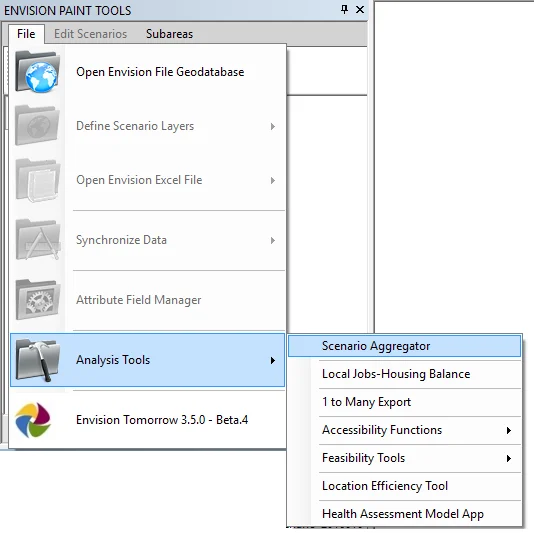Viewport: 534px width, 537px height.
Task: Click the ENVISION PAINT TOOLS panel title
Action: 67,11
